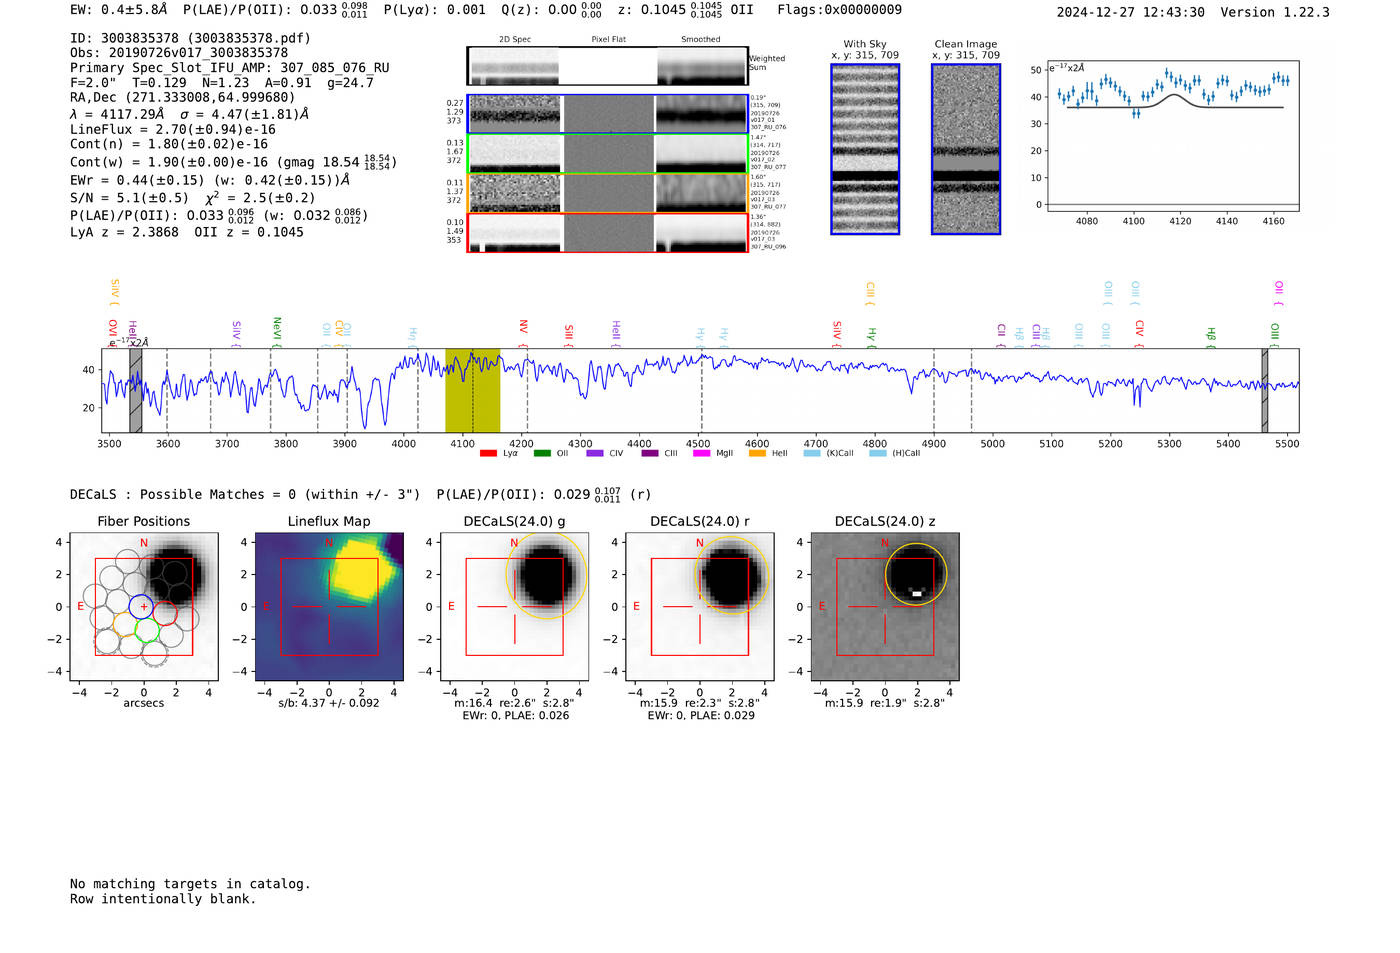Click the Flags:0x00000009 text
This screenshot has height=953, width=1400.
(839, 9)
